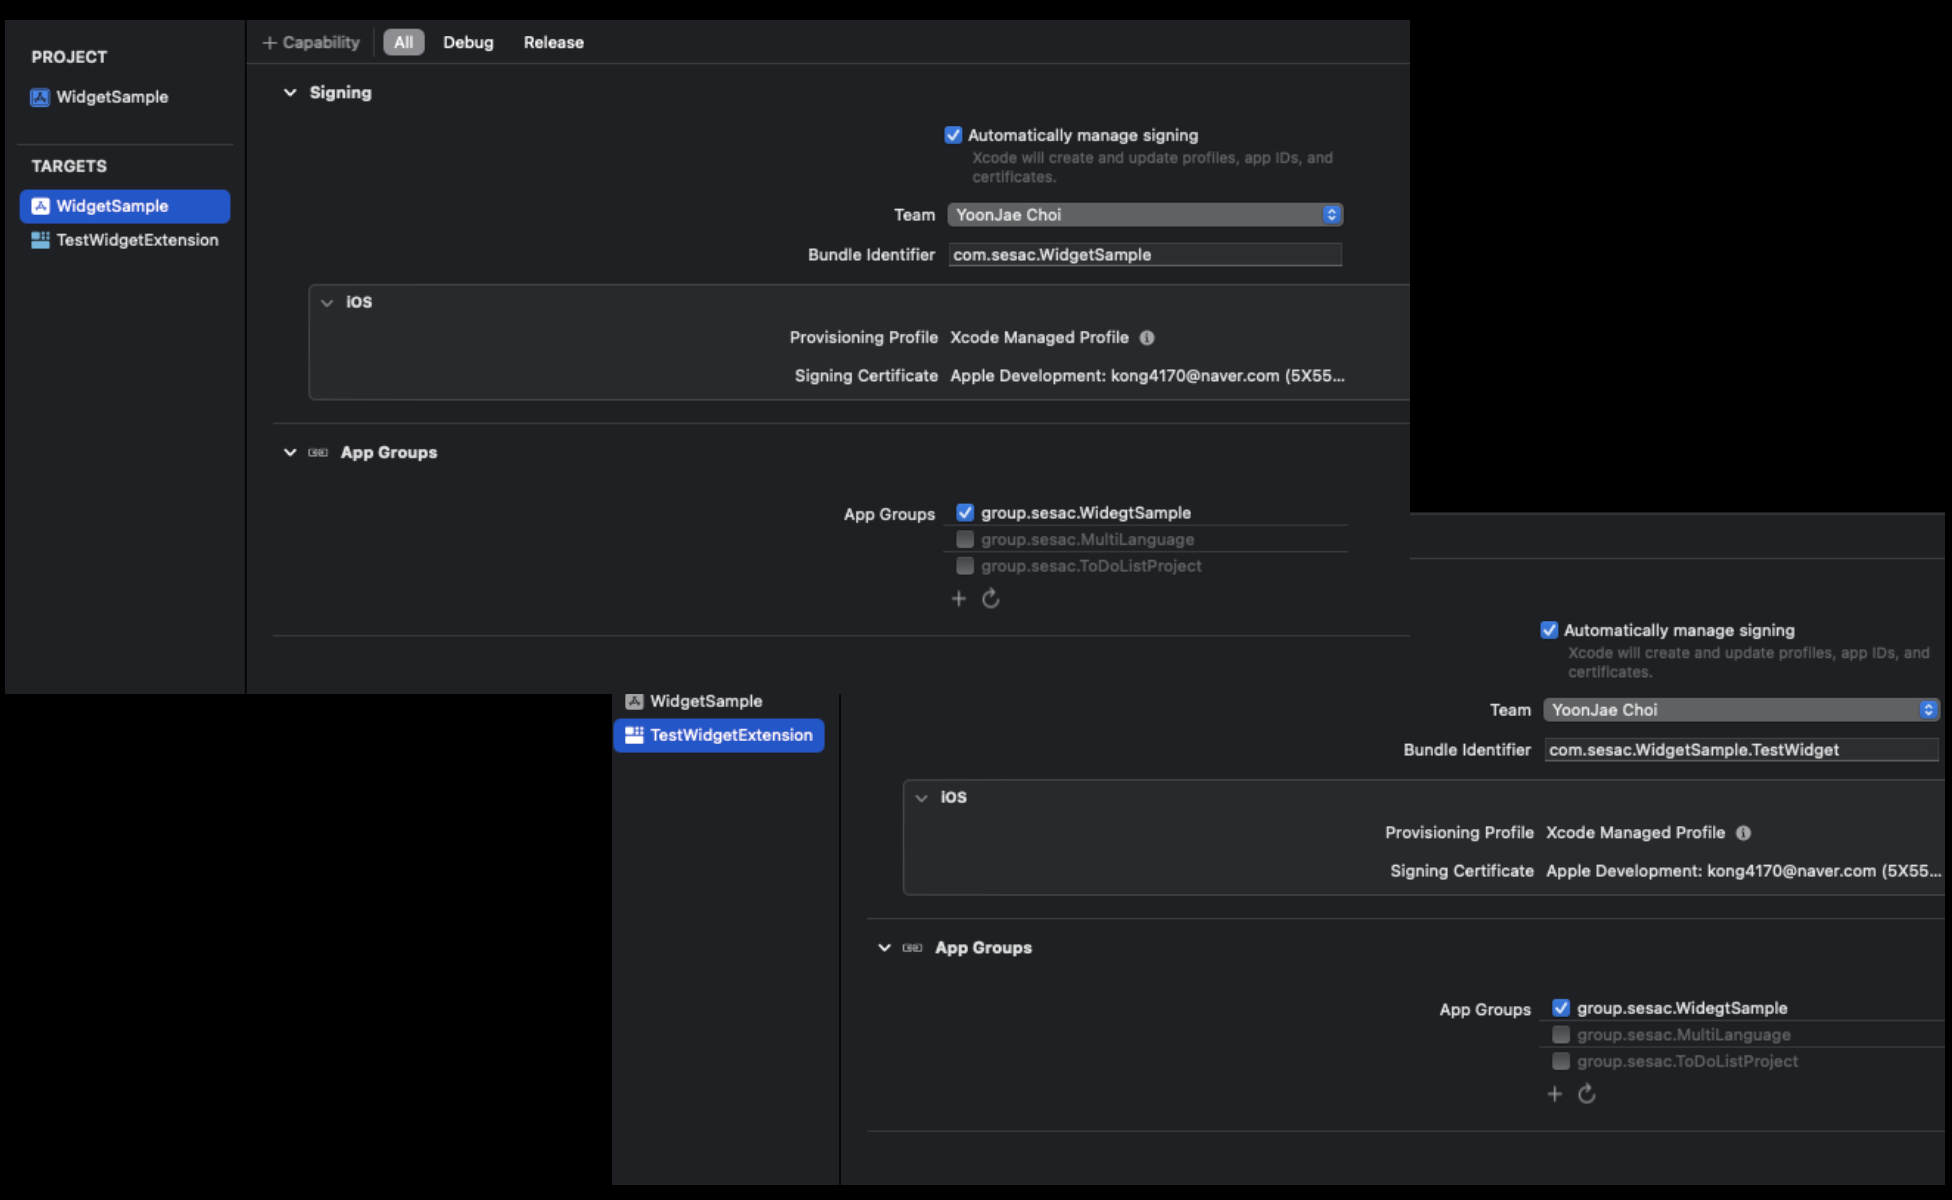This screenshot has width=1952, height=1200.
Task: Click plus icon under the lower App Groups list
Action: (x=1554, y=1094)
